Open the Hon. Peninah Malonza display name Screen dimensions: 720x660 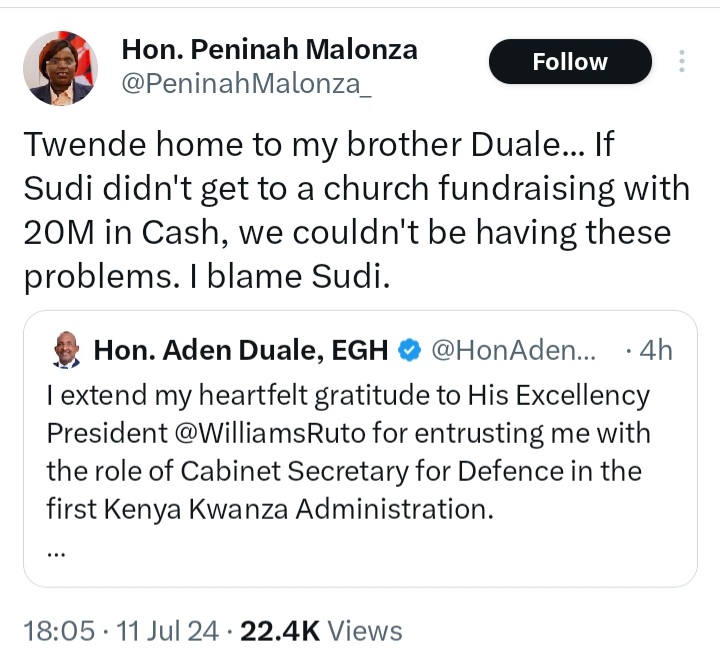tap(270, 49)
